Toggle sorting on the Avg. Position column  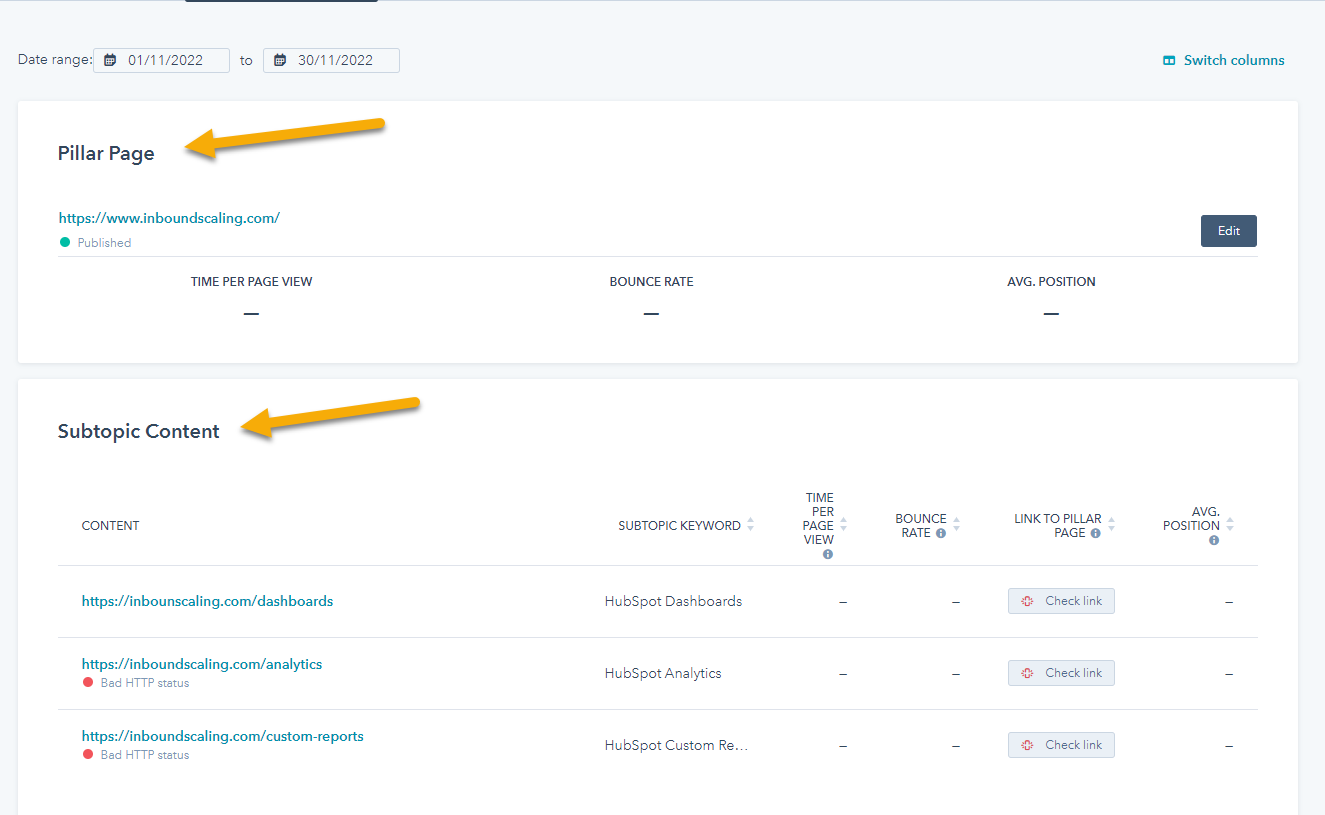[x=1229, y=523]
